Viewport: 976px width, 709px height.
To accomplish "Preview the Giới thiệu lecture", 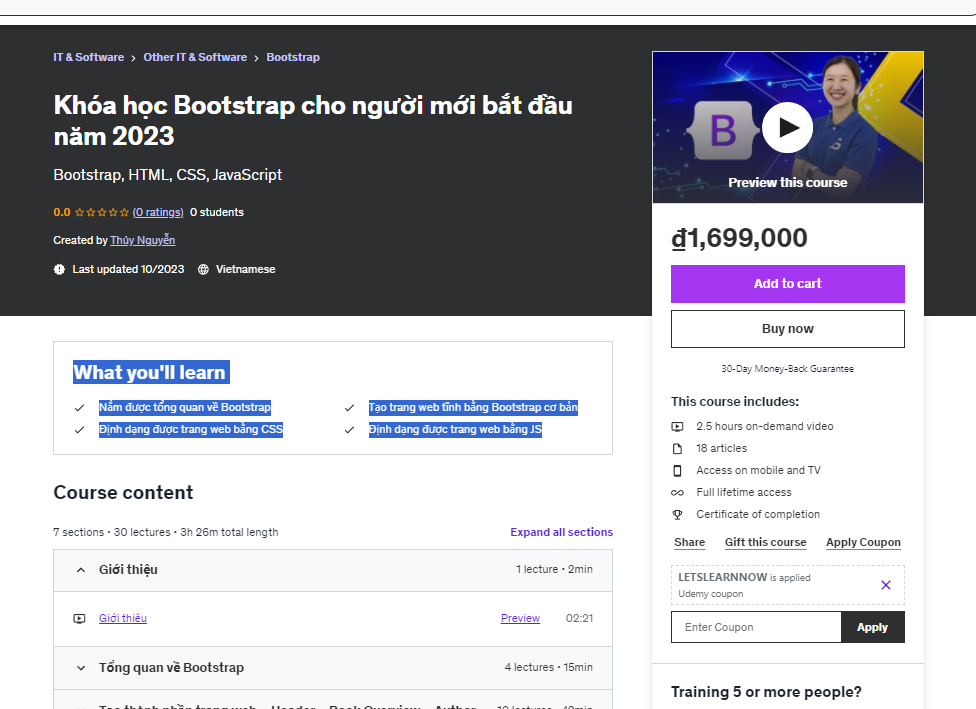I will (520, 618).
